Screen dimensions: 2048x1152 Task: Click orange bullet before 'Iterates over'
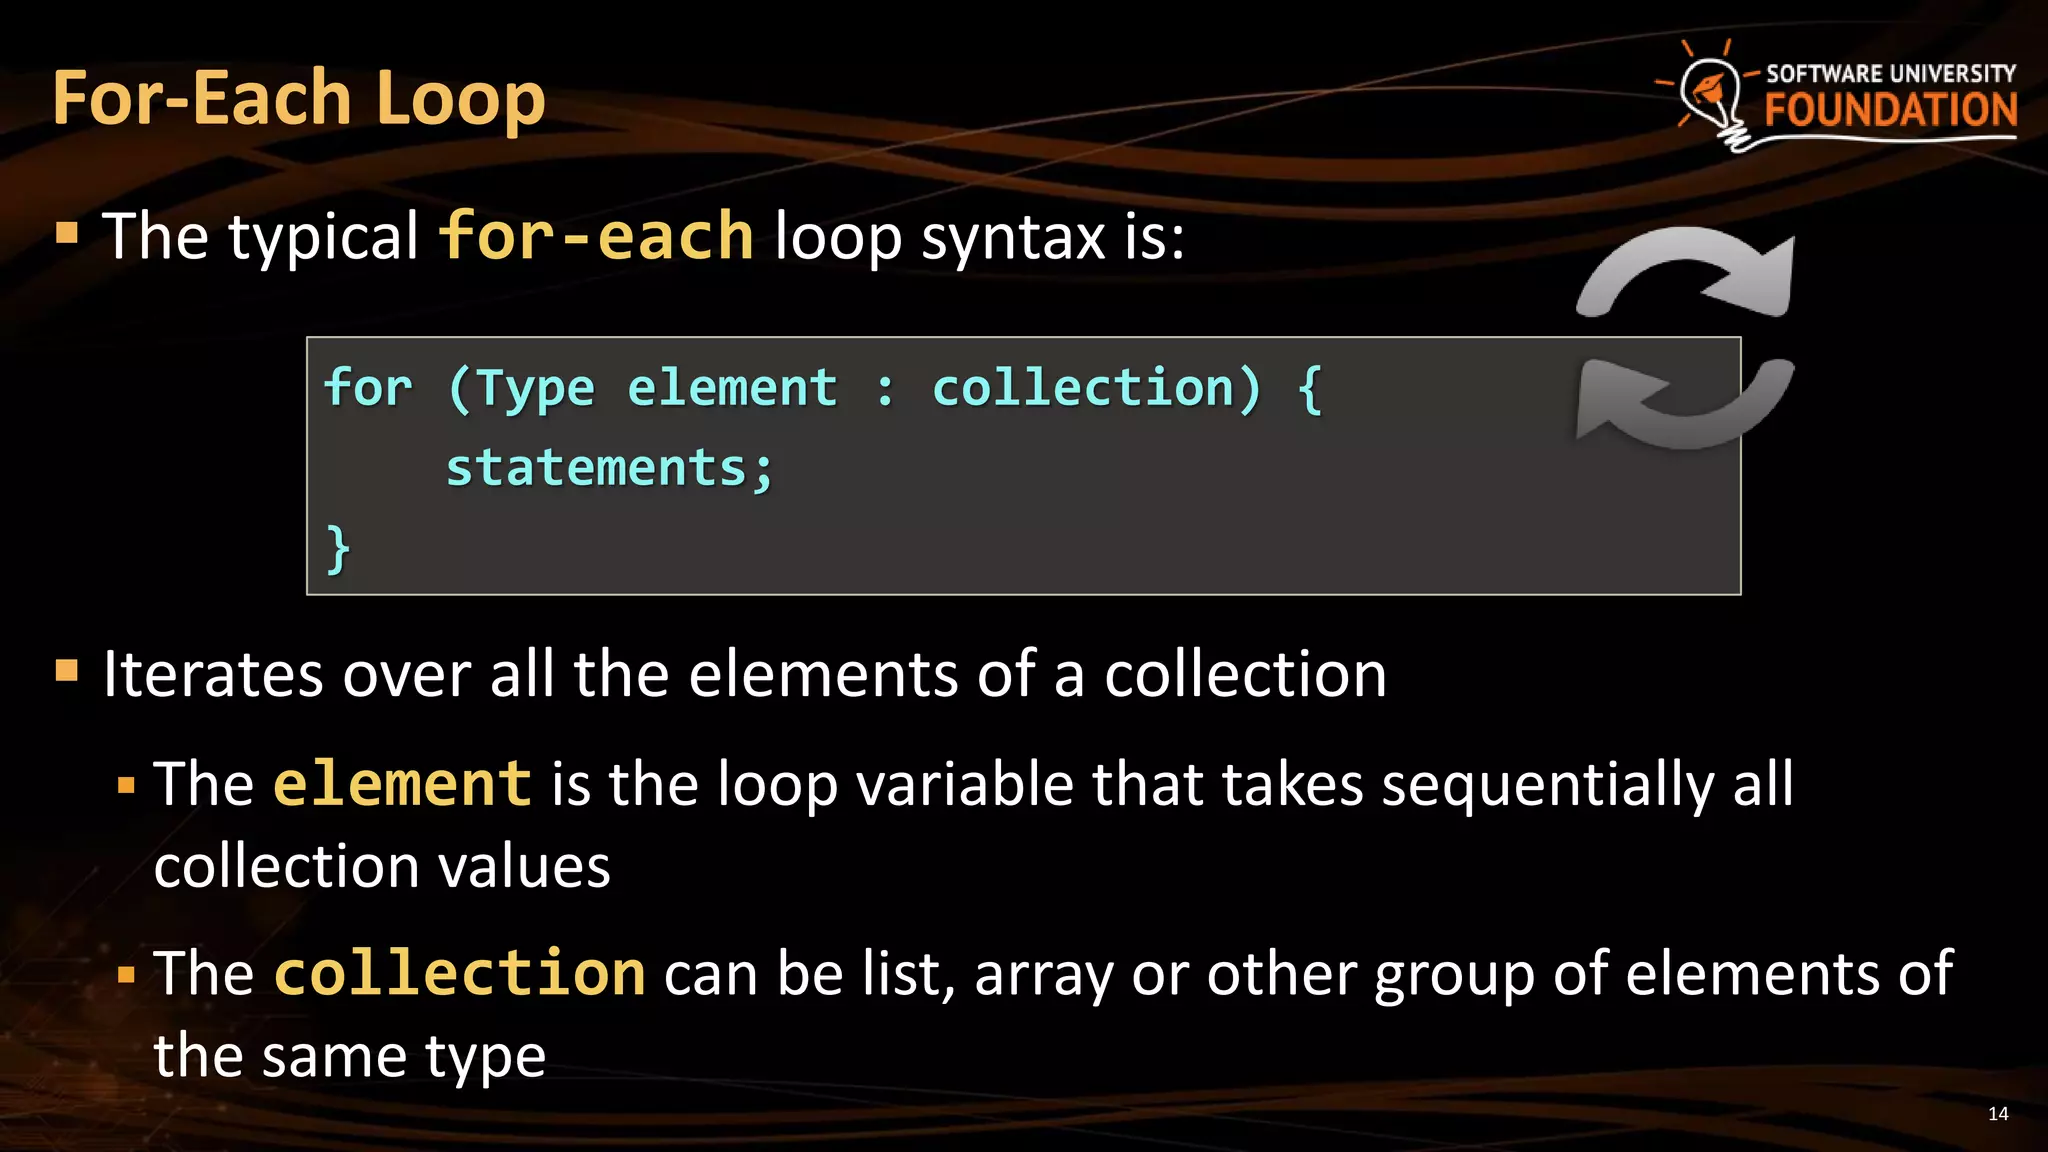67,670
